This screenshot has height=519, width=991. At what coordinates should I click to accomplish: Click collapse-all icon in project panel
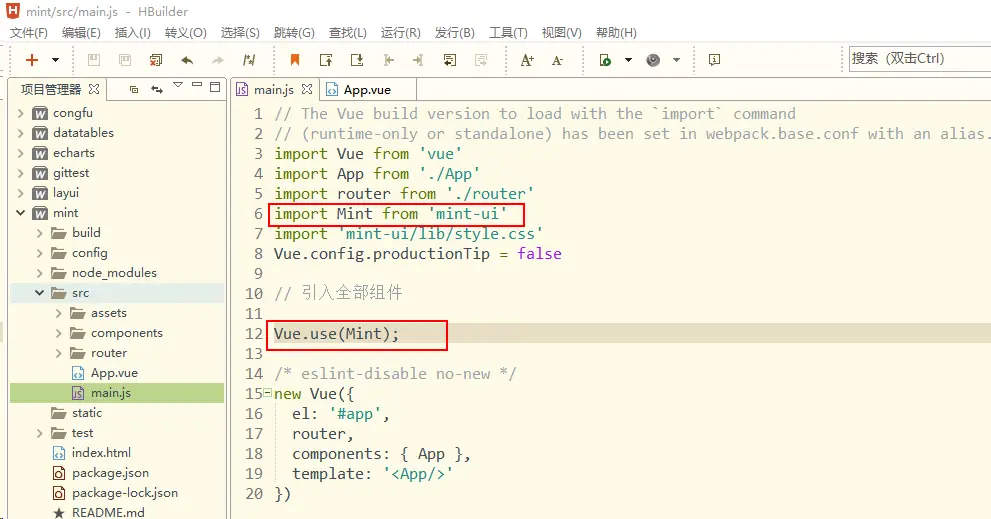pyautogui.click(x=133, y=90)
